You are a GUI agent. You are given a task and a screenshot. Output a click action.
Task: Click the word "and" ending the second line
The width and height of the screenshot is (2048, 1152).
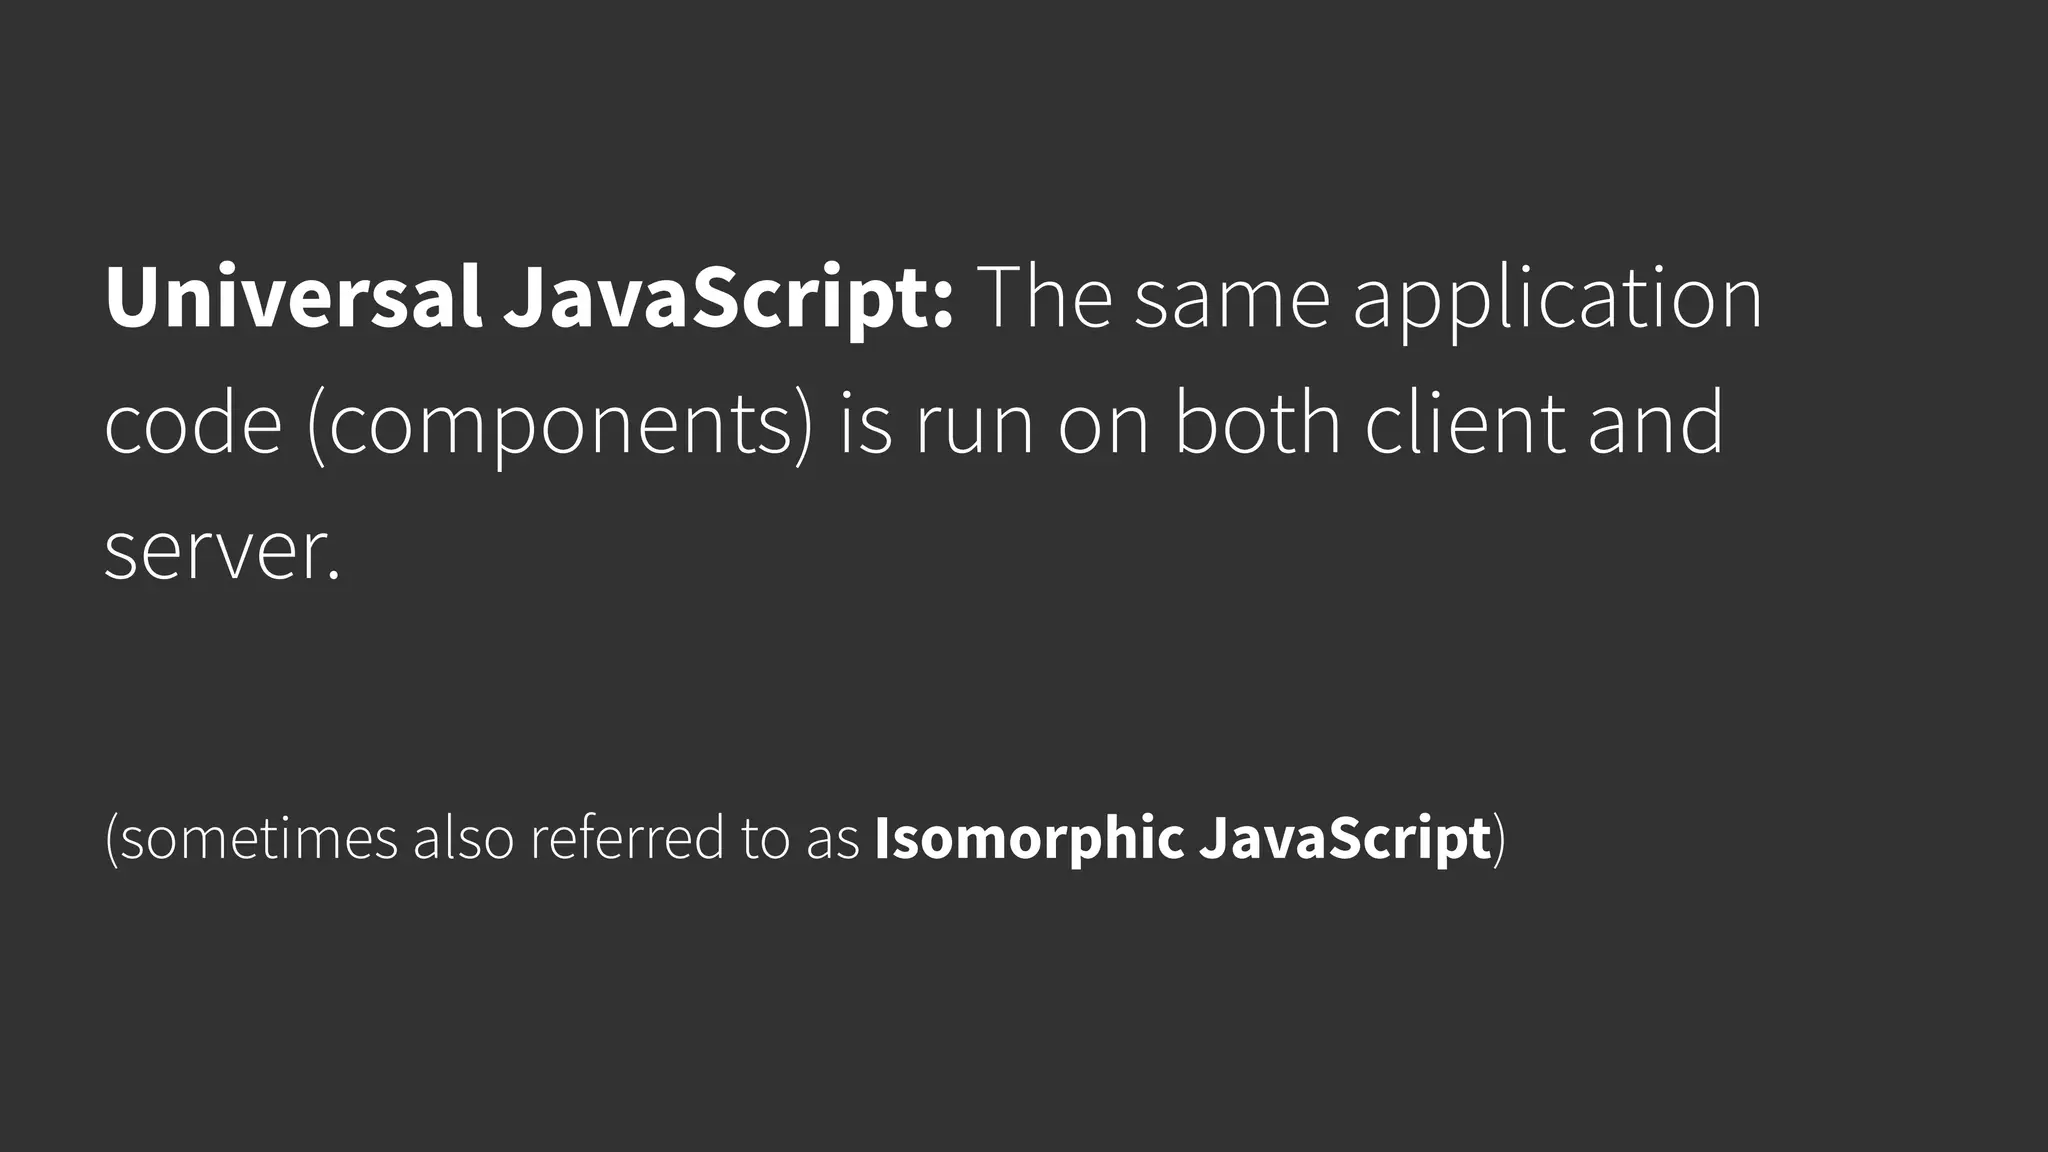[1656, 424]
